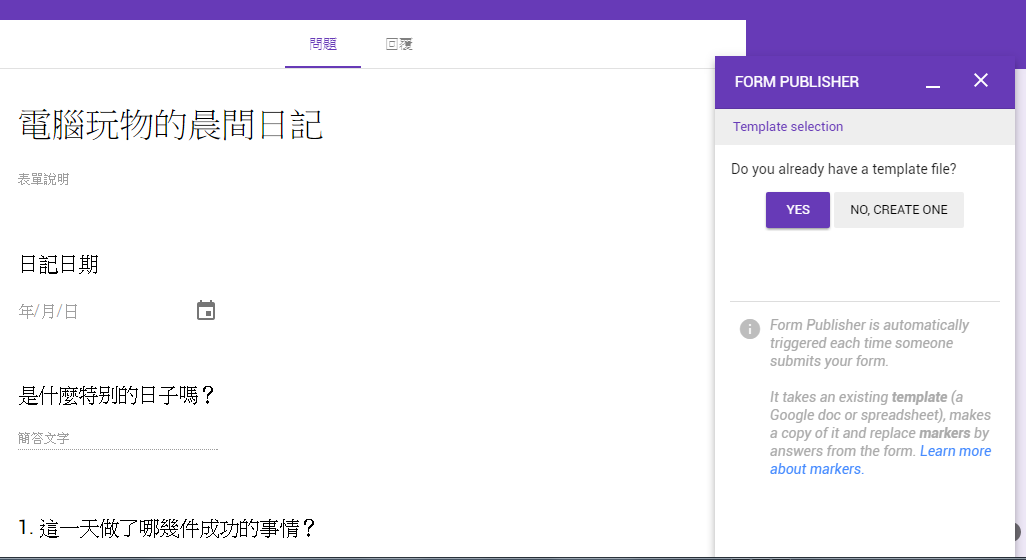Click NO, CREATE ONE button
This screenshot has height=560, width=1026.
898,210
